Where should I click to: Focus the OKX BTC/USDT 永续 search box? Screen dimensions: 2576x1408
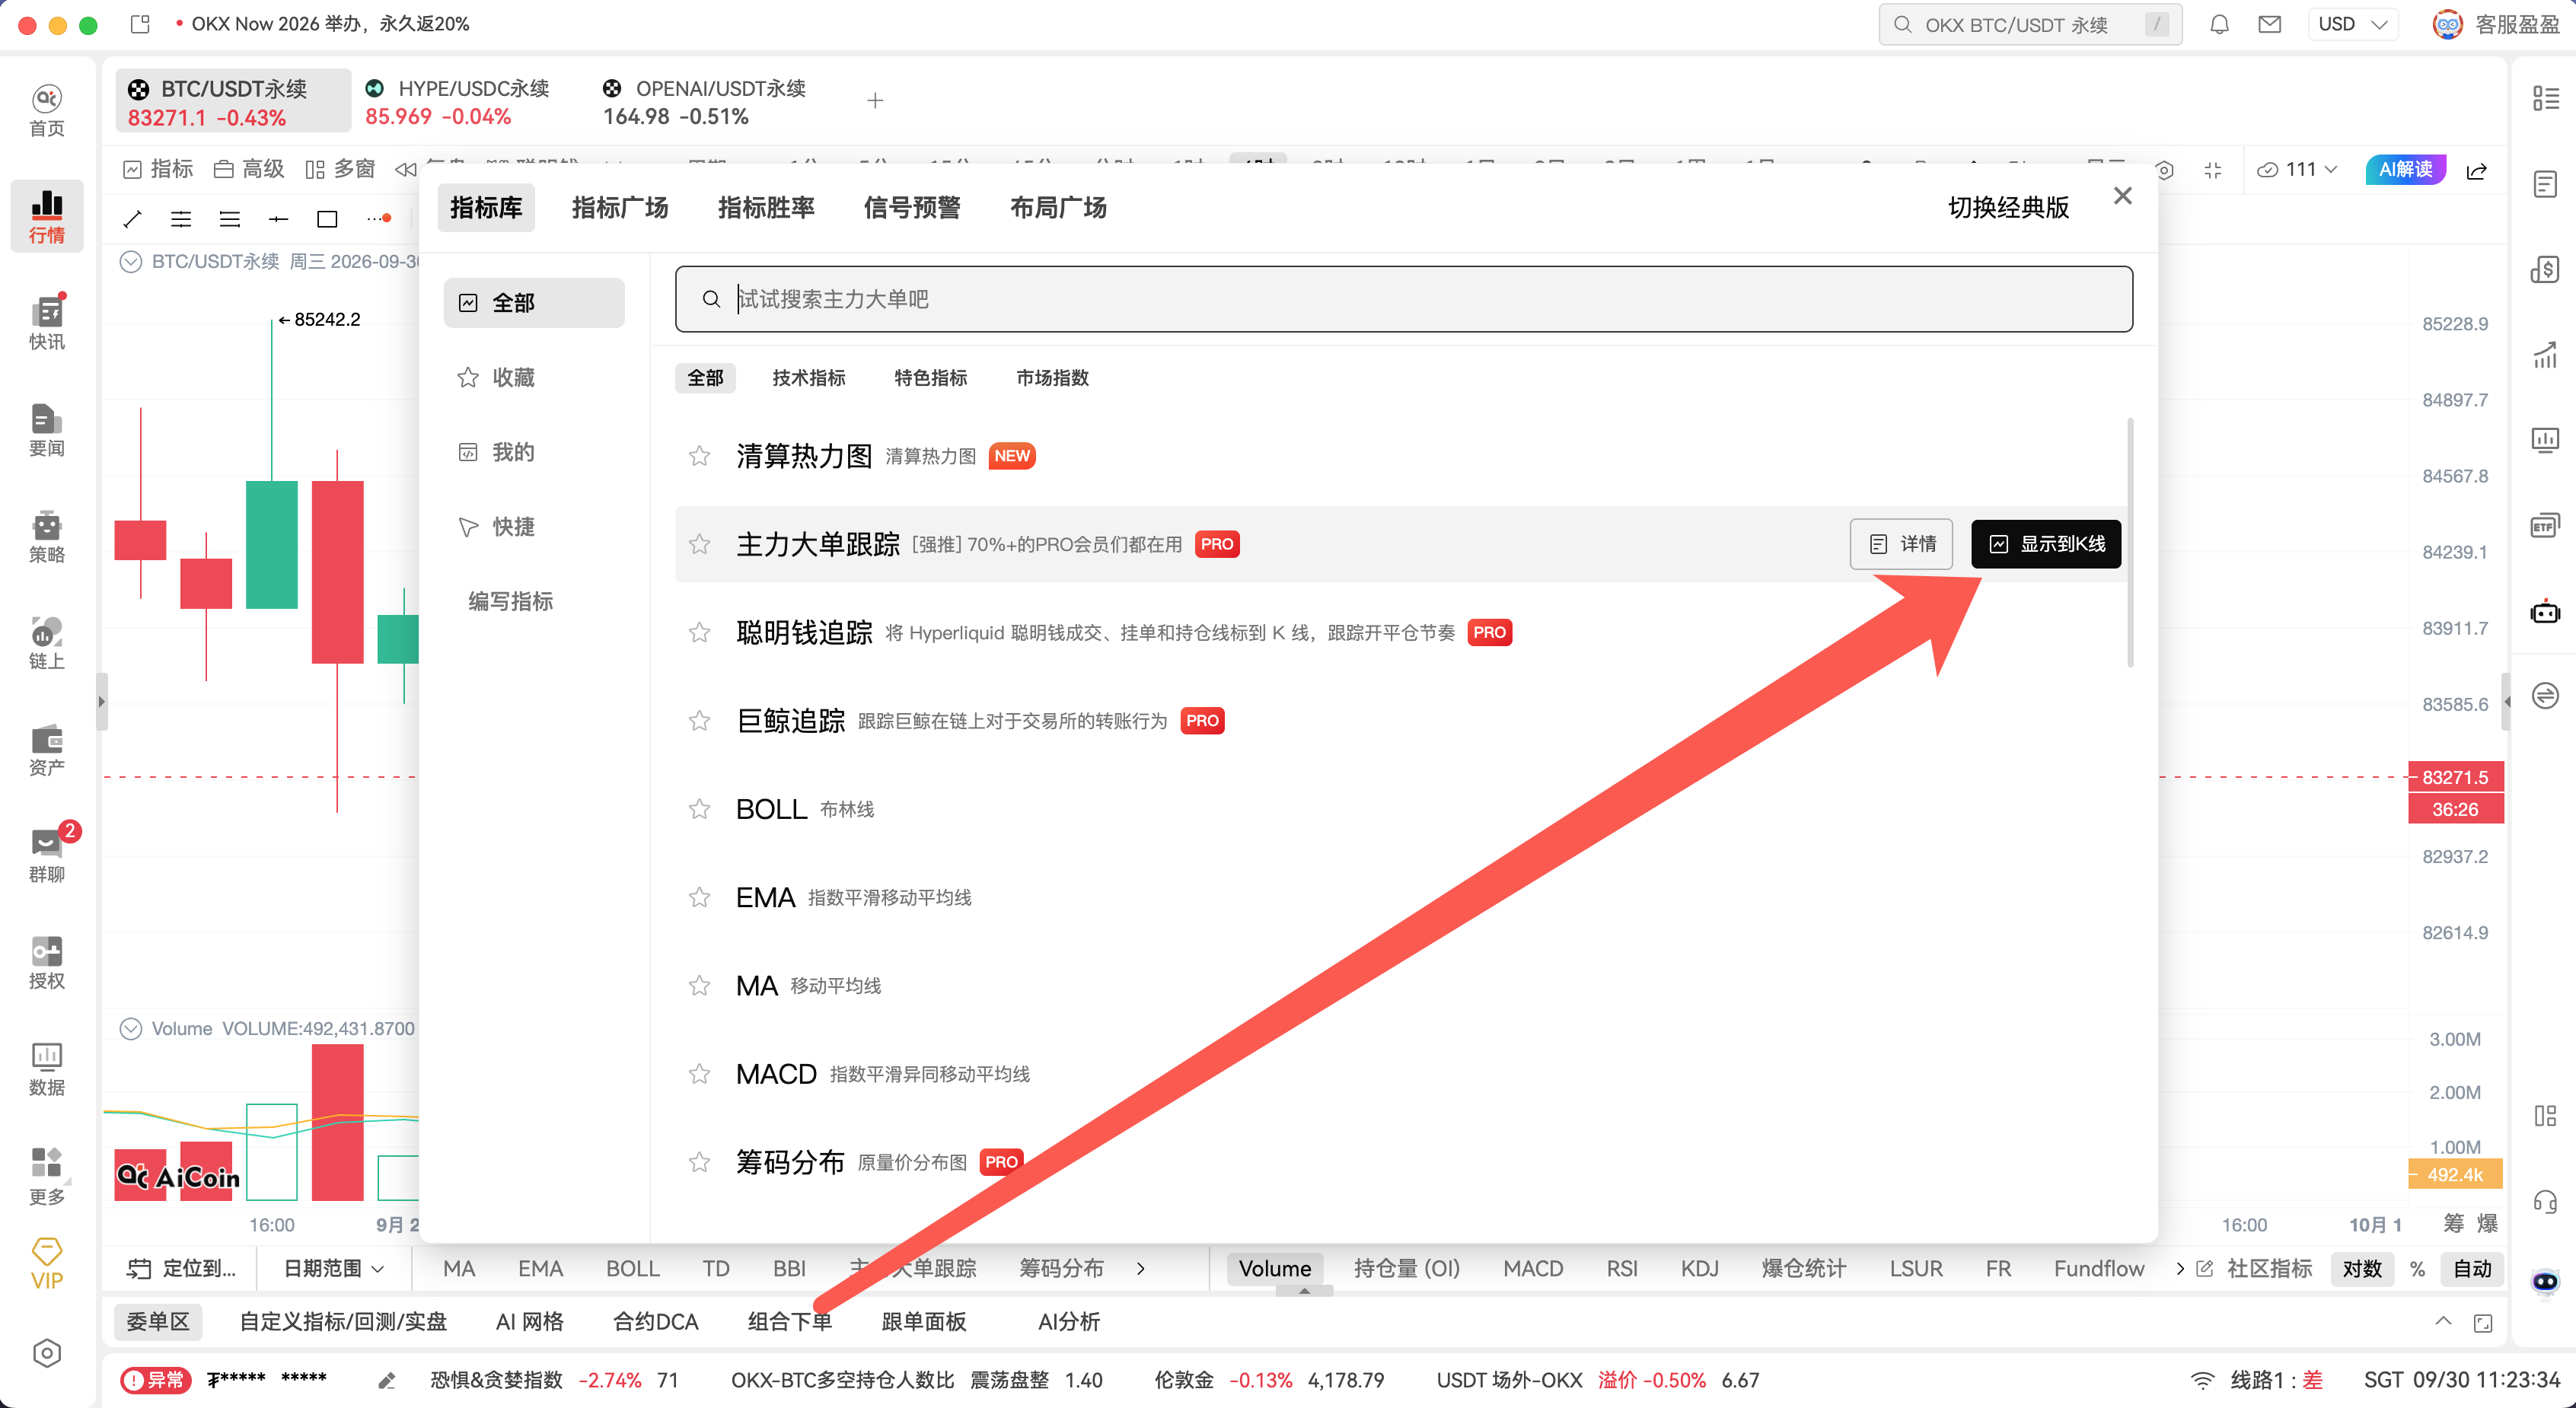pos(2030,24)
